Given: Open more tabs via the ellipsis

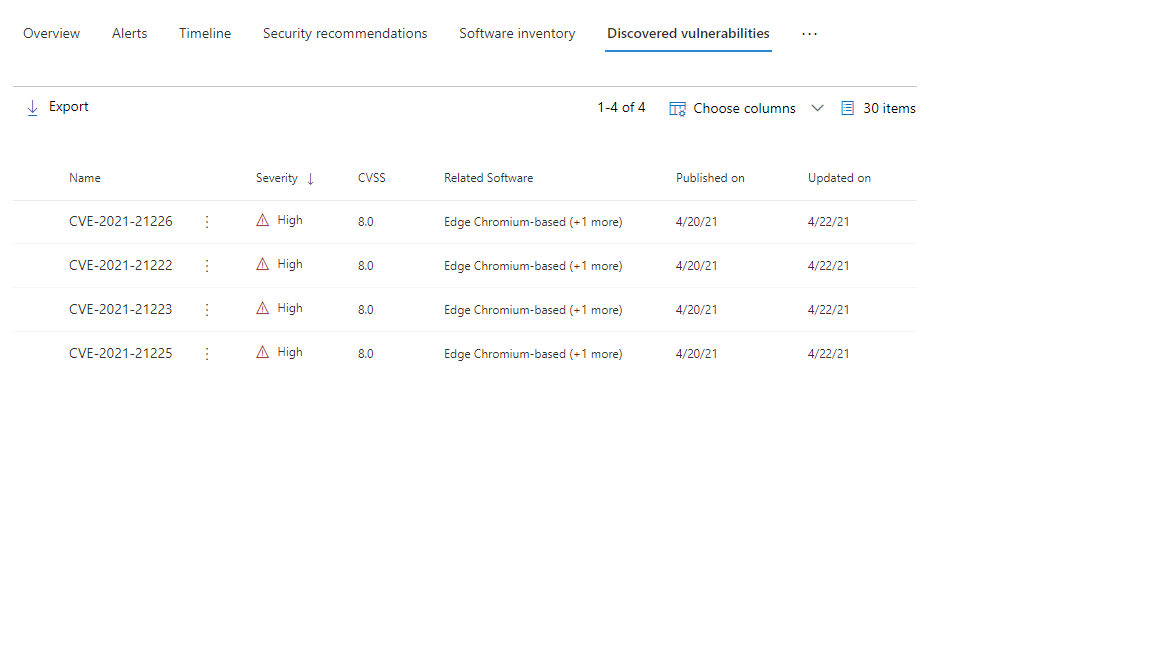Looking at the screenshot, I should coord(809,33).
